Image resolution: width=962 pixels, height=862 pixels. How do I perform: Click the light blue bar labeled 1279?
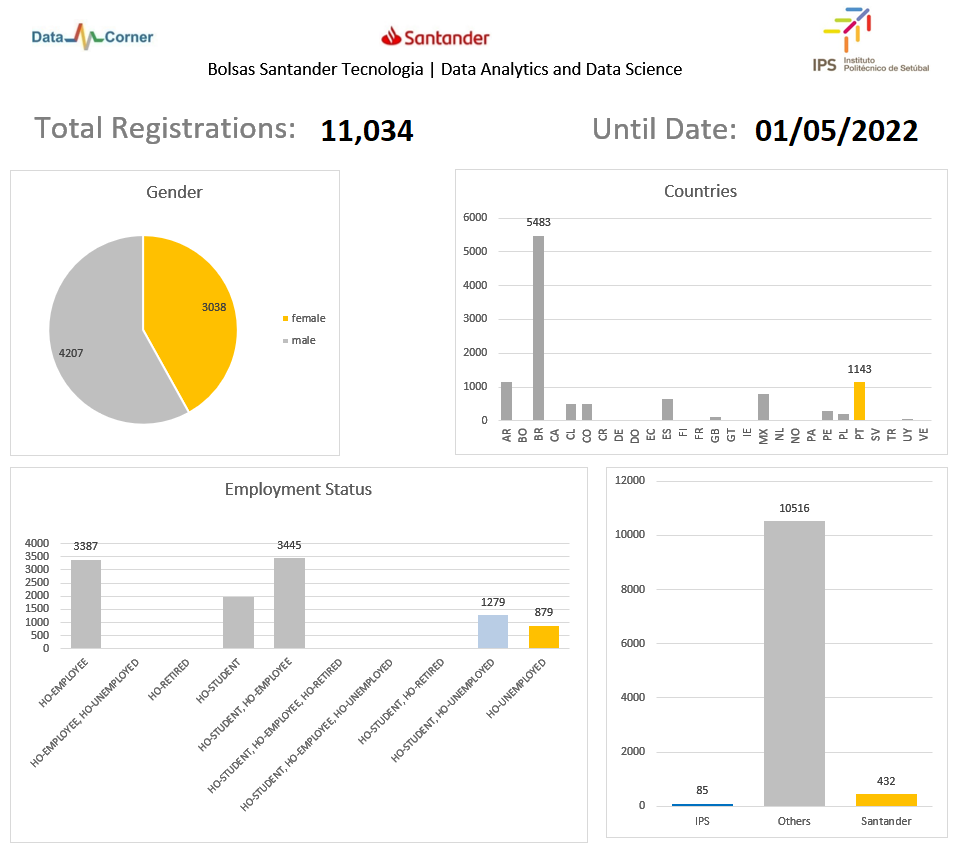coord(493,631)
